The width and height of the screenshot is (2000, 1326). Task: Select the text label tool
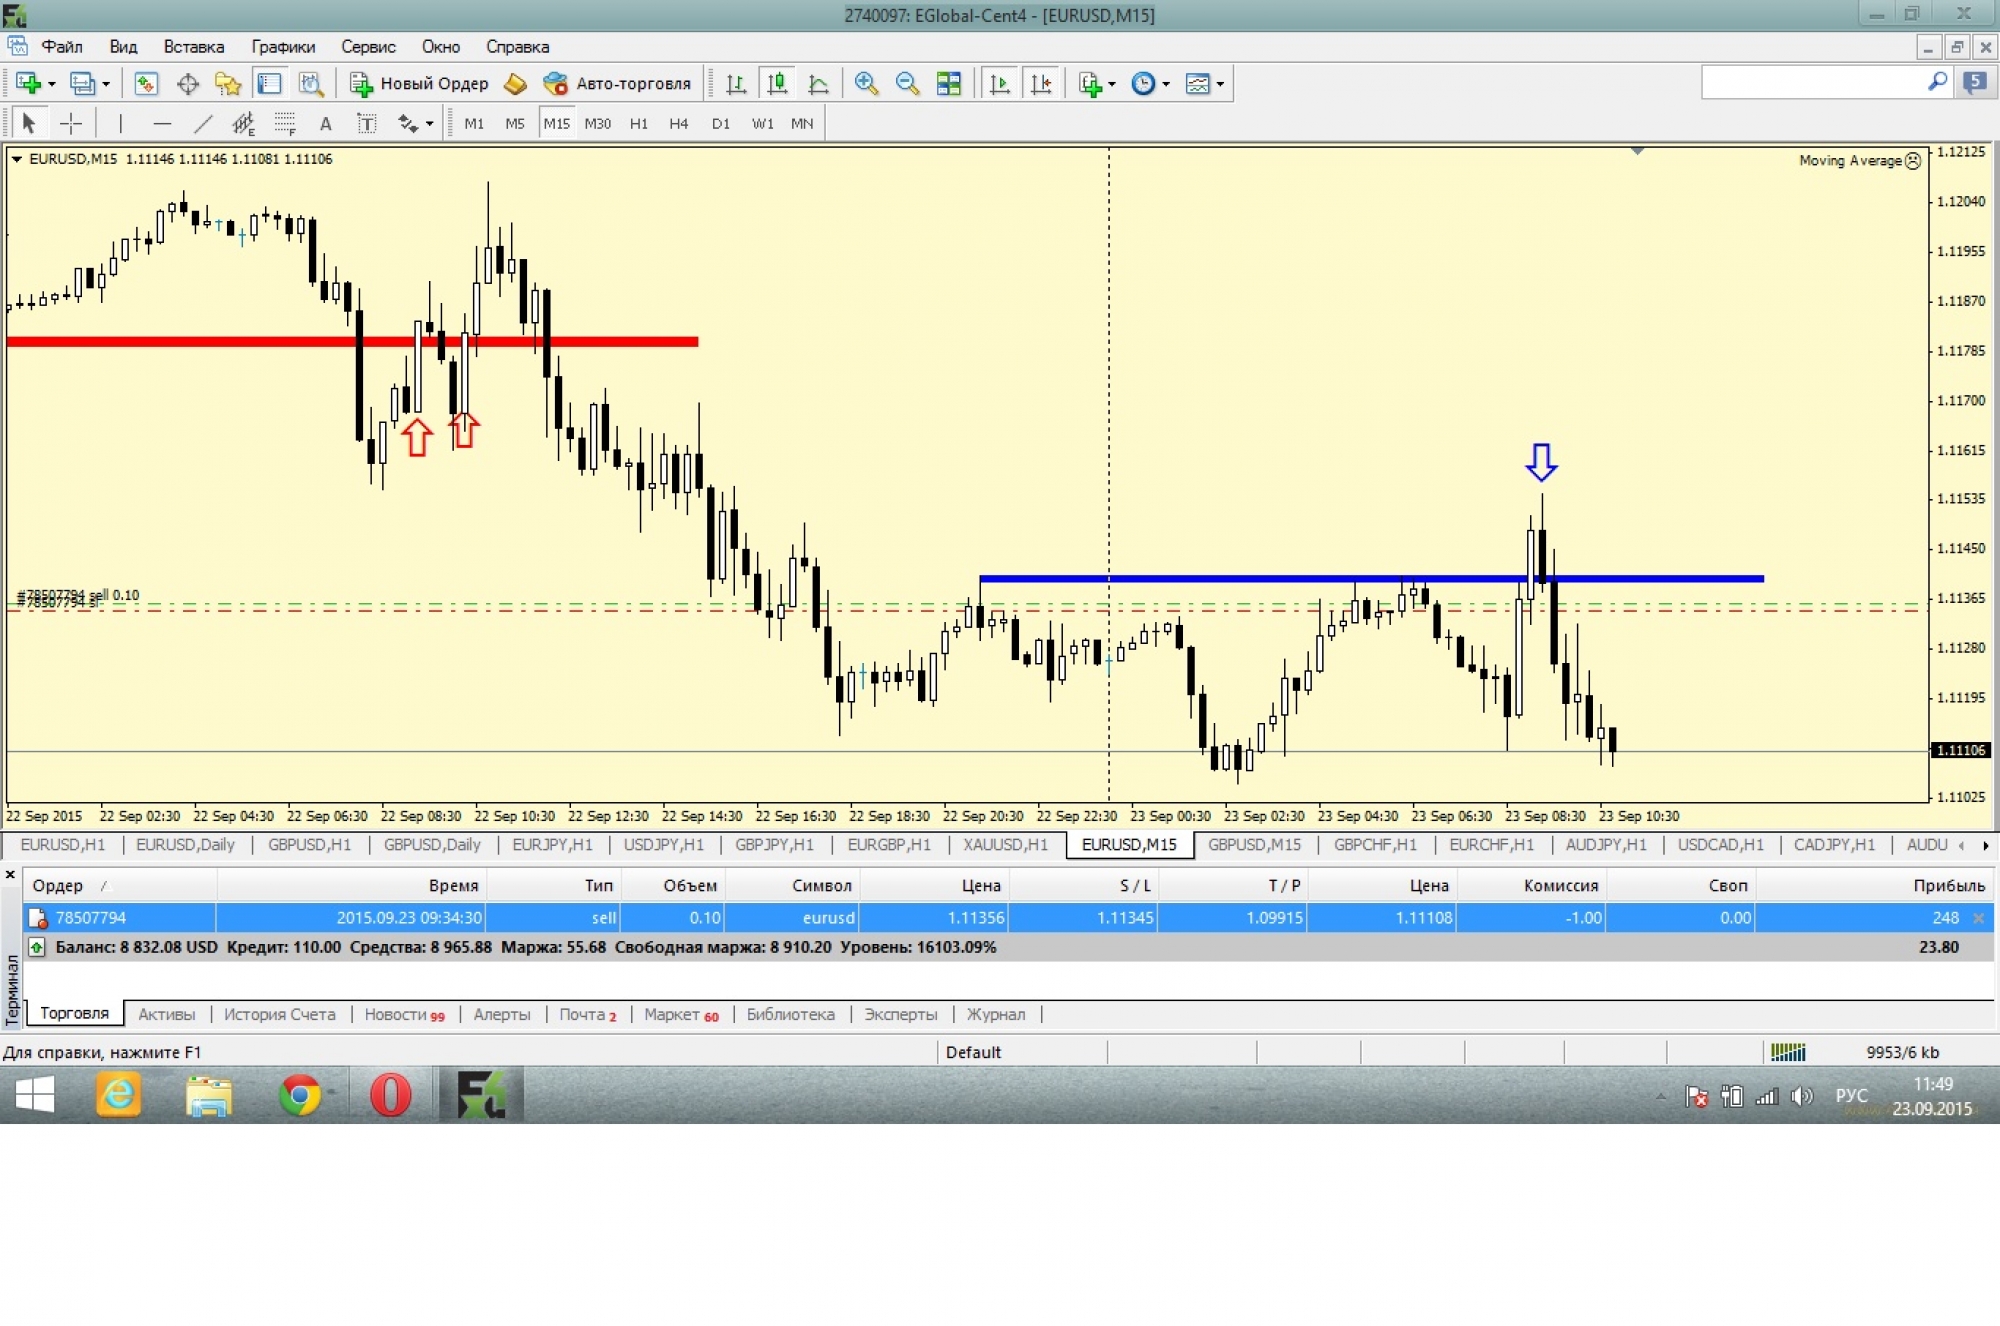tap(367, 124)
